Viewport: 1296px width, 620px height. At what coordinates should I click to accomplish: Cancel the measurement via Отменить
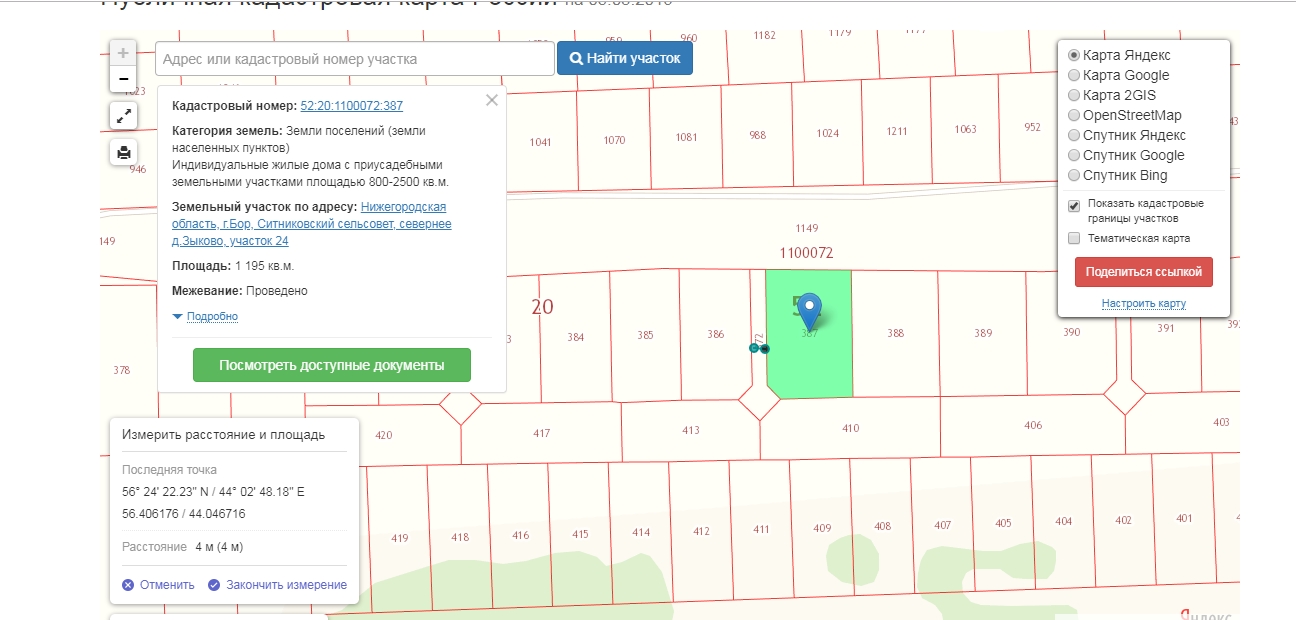[x=158, y=585]
